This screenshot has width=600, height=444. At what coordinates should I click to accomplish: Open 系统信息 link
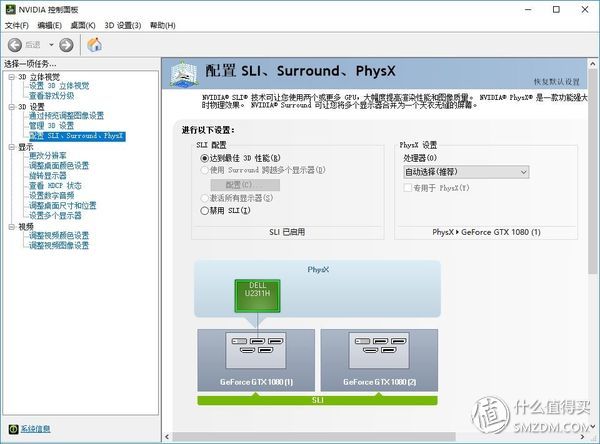click(x=35, y=429)
